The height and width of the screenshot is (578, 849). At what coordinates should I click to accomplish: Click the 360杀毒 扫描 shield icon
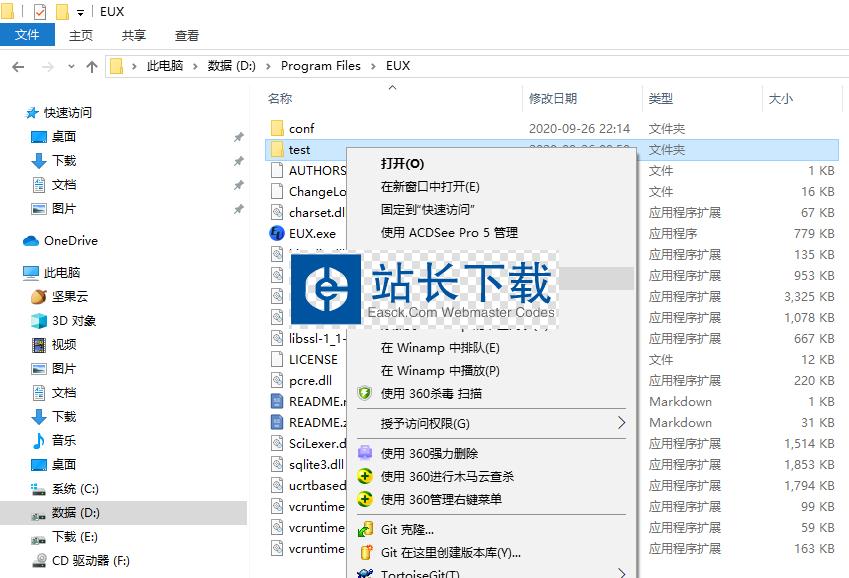coord(365,394)
